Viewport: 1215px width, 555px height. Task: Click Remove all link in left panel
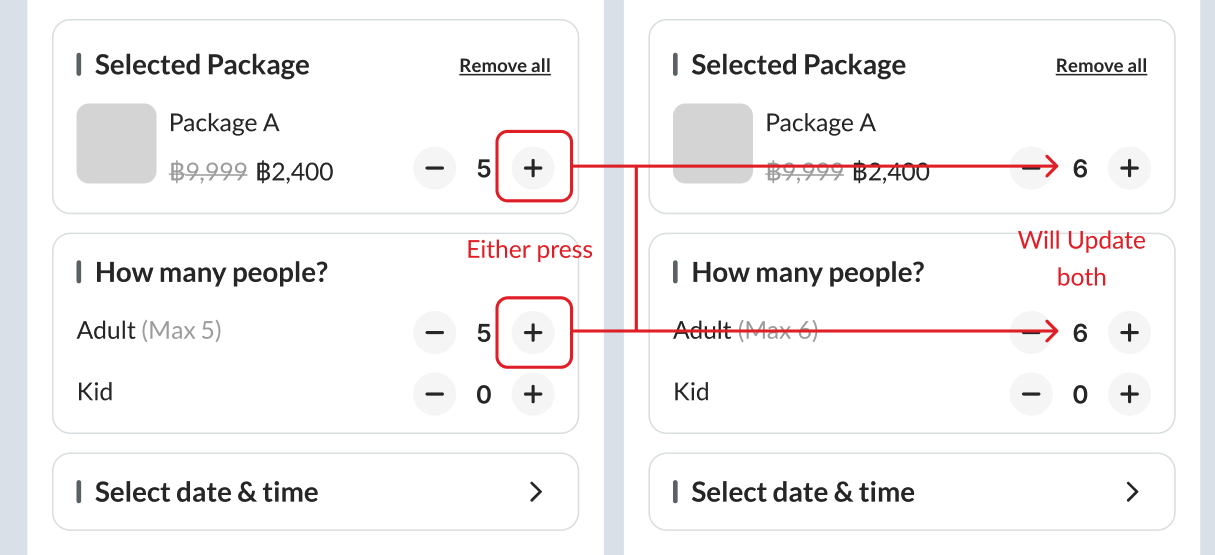coord(505,66)
